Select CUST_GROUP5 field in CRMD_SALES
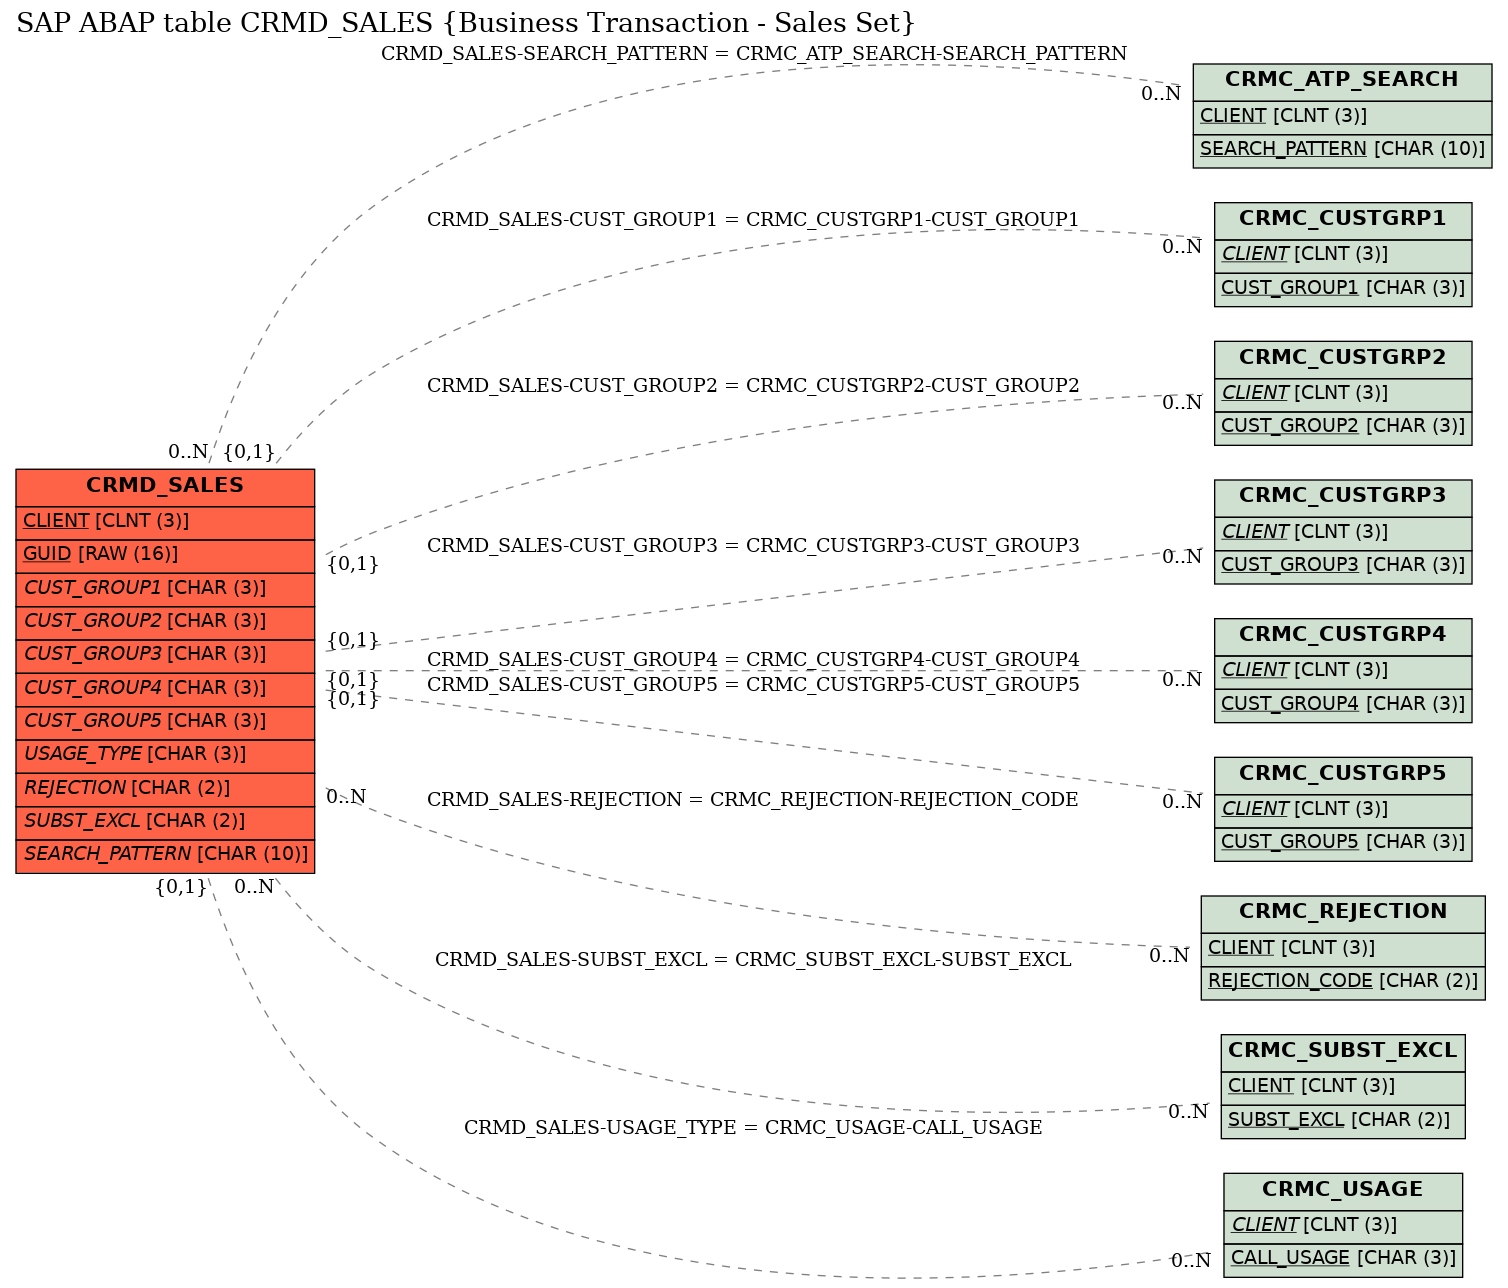This screenshot has height=1288, width=1508. 165,722
